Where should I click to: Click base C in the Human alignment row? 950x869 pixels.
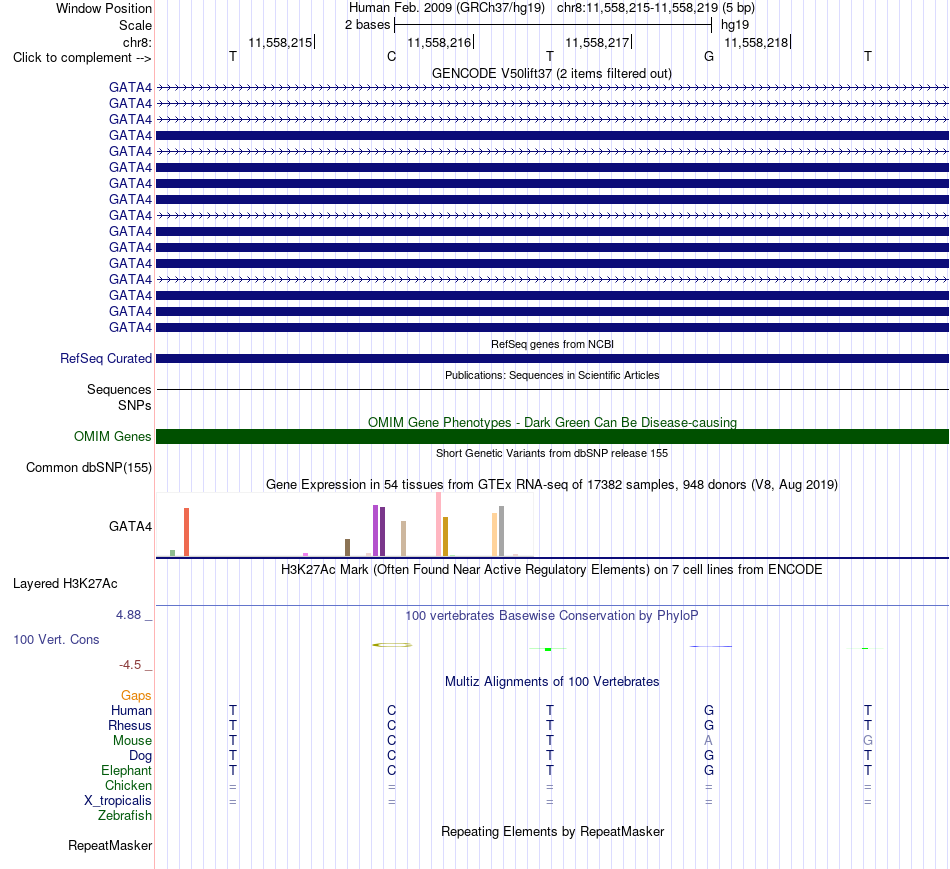391,710
